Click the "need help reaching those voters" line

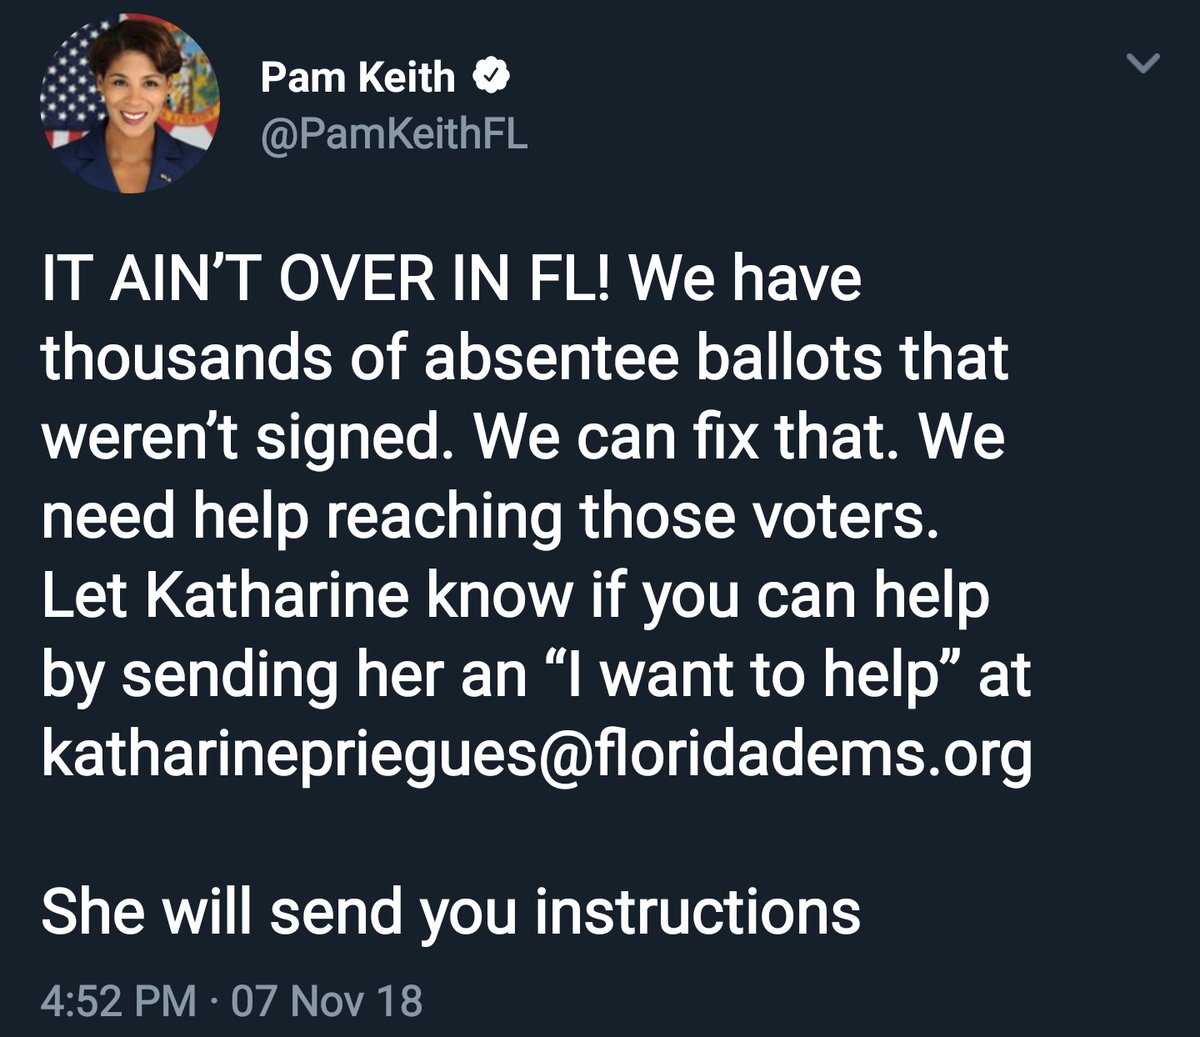click(x=490, y=516)
